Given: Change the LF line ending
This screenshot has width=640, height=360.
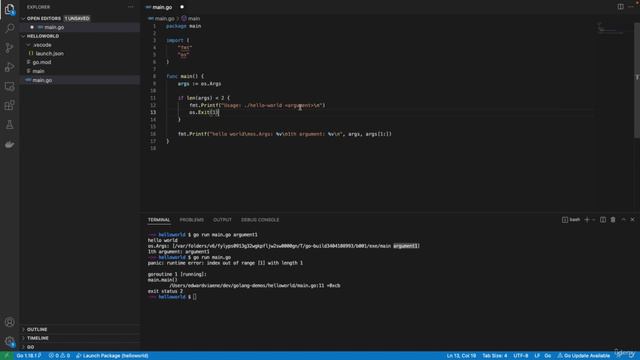Looking at the screenshot, I should pos(537,356).
